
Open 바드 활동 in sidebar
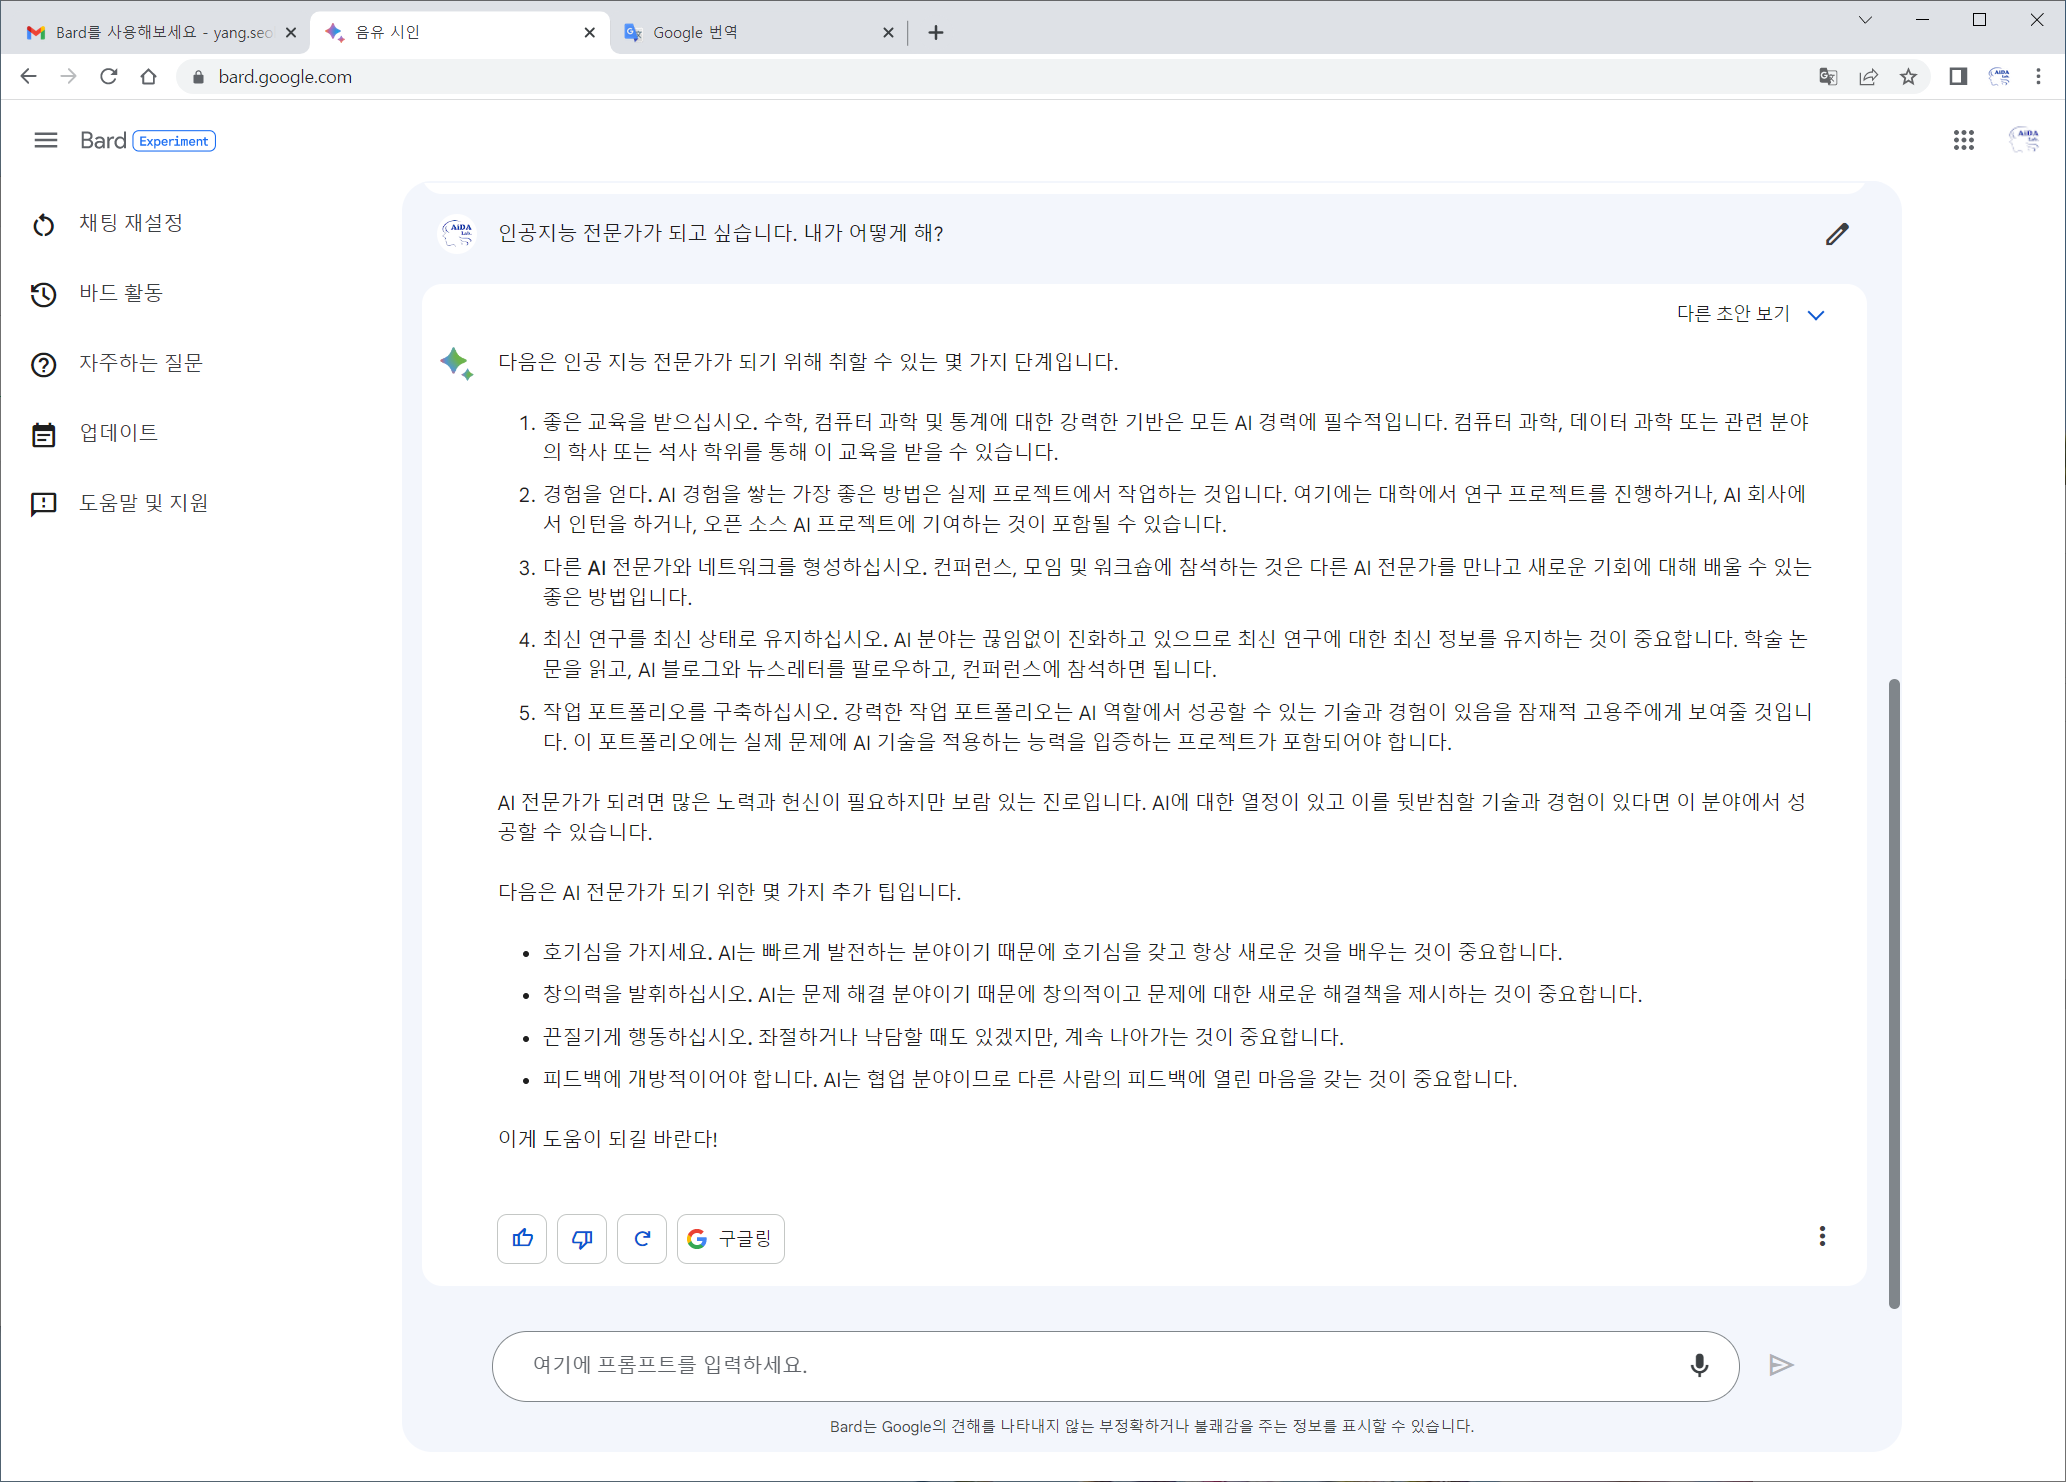click(x=121, y=293)
